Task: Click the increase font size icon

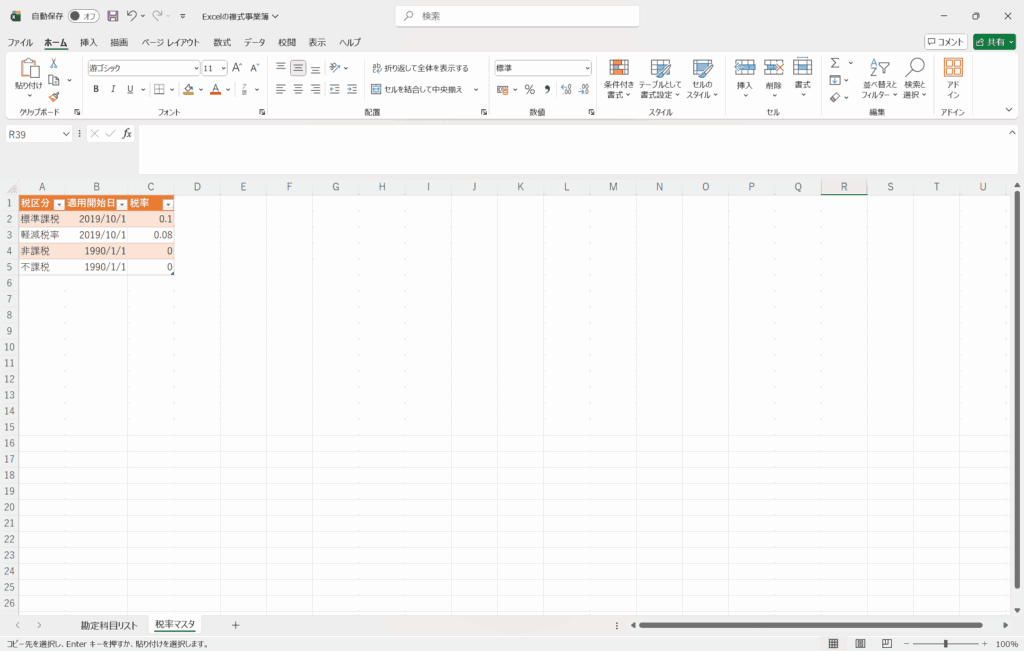Action: (x=237, y=68)
